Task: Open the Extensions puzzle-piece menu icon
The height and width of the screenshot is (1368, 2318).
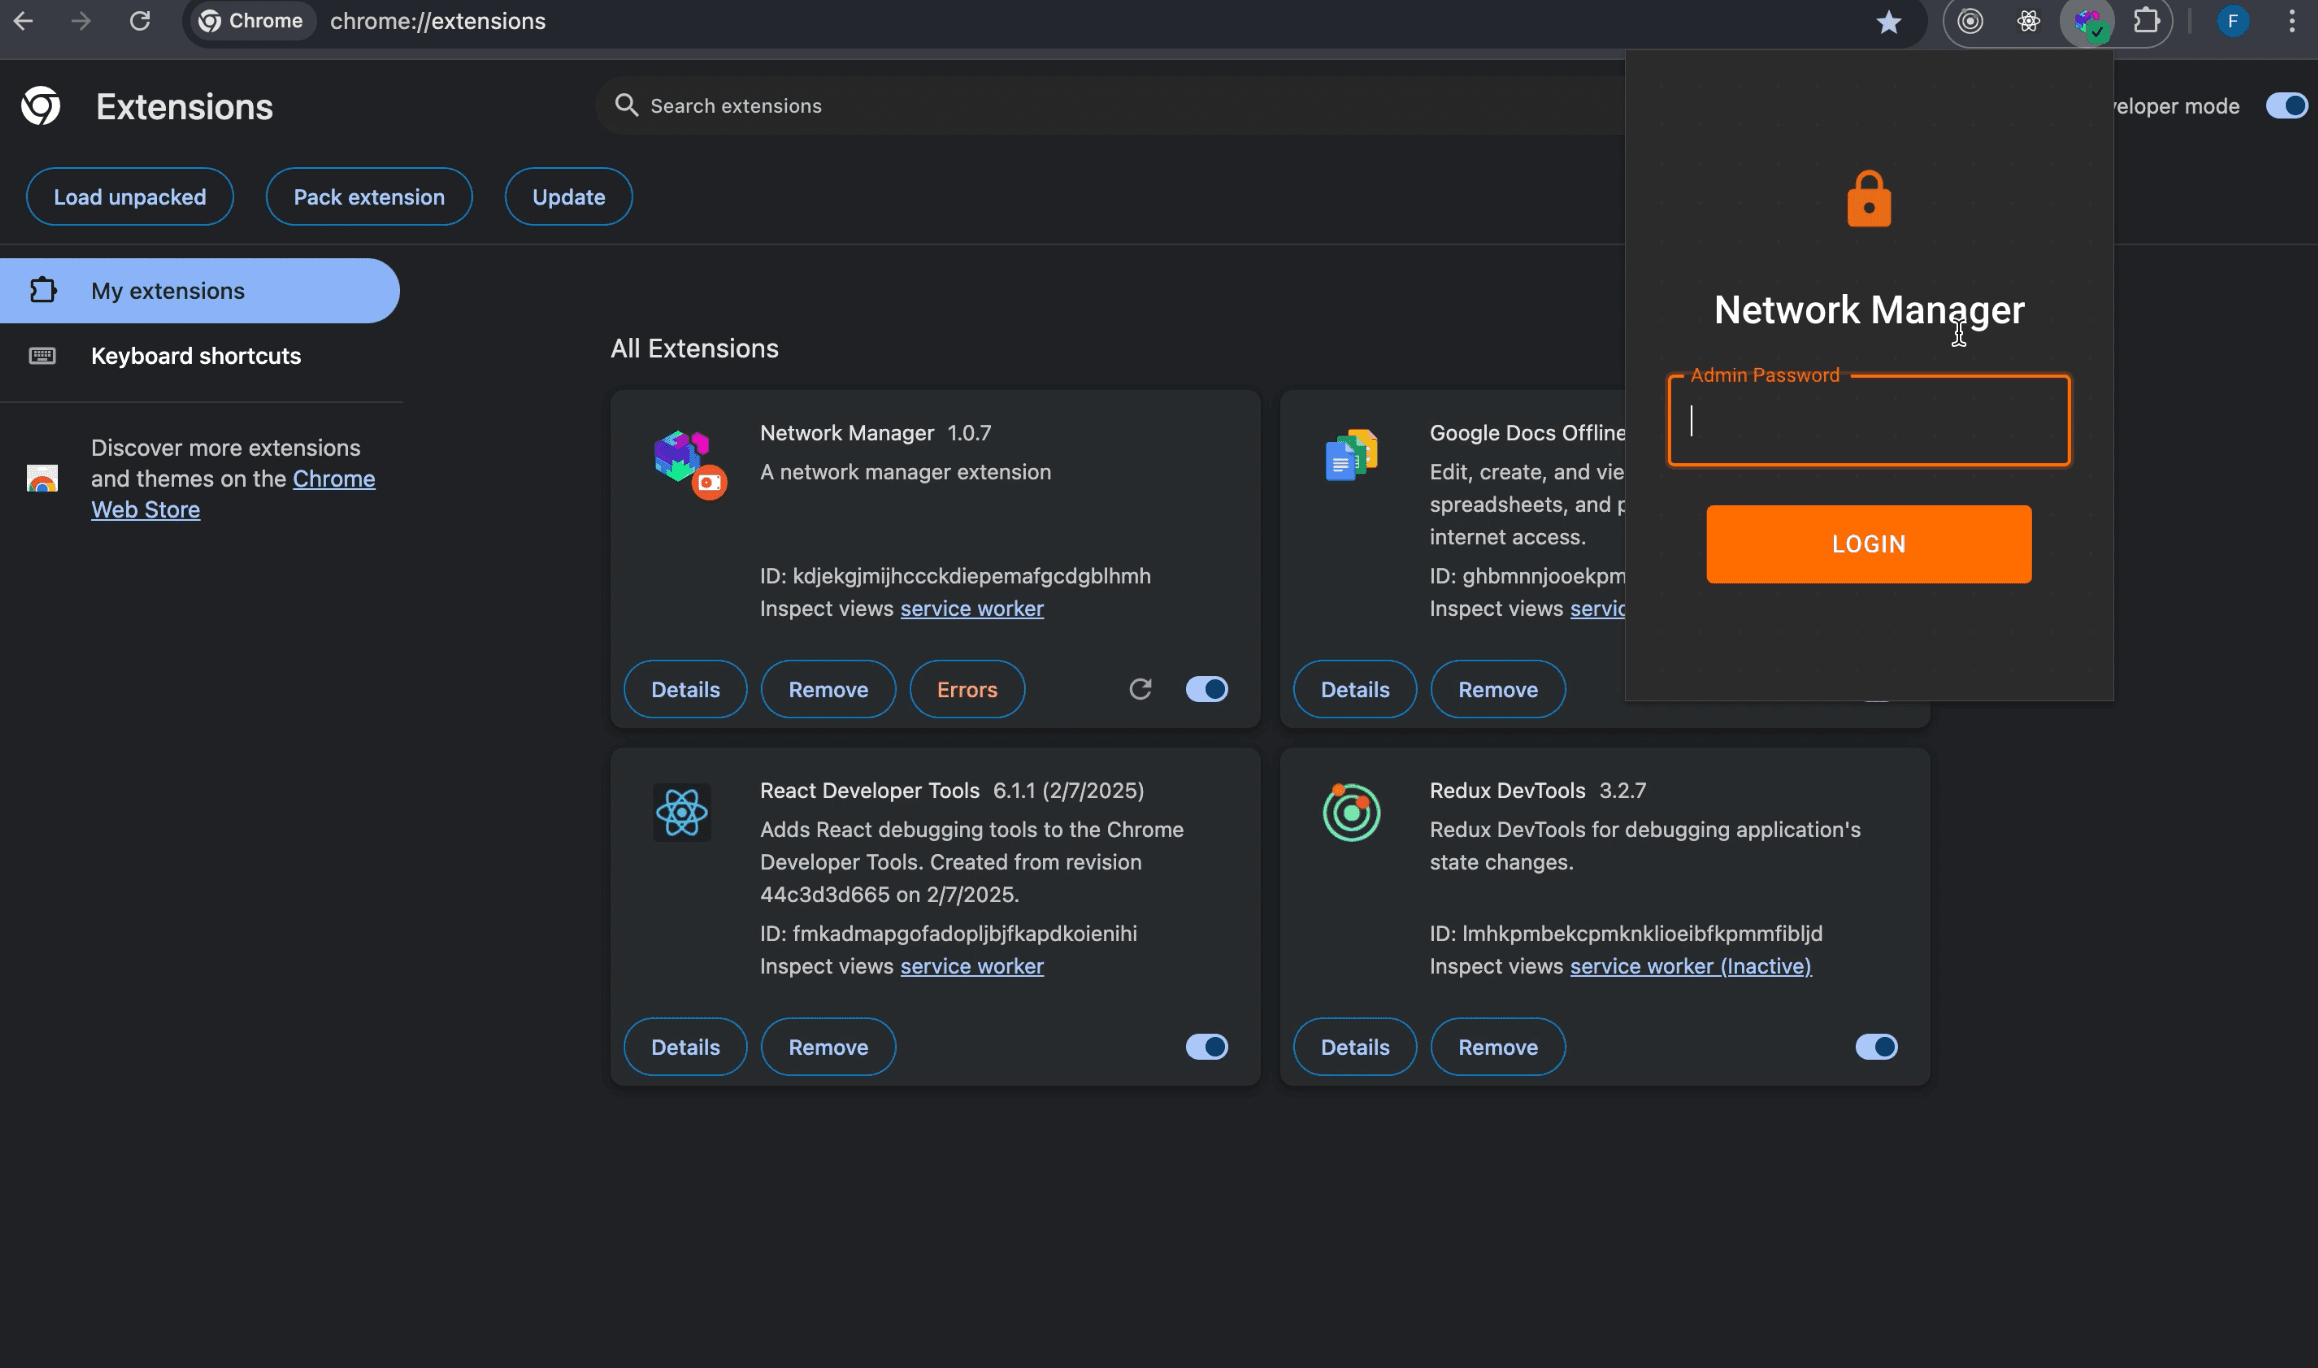Action: coord(2146,21)
